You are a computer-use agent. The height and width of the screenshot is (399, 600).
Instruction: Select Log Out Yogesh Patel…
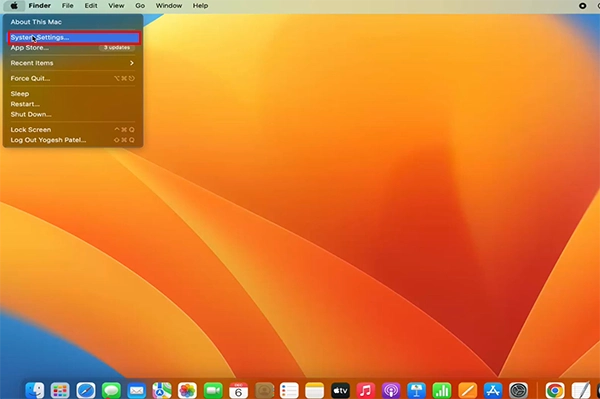73,140
